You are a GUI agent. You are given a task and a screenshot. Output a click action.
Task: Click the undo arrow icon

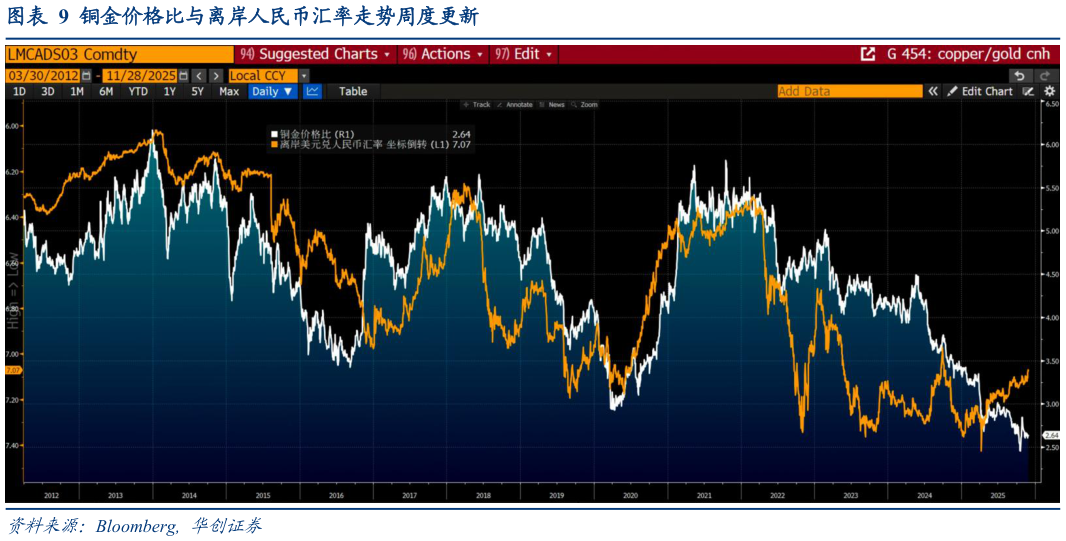click(1019, 75)
